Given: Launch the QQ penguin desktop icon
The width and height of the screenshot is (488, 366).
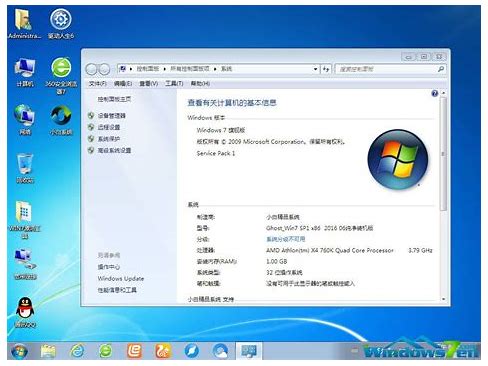Looking at the screenshot, I should 25,312.
